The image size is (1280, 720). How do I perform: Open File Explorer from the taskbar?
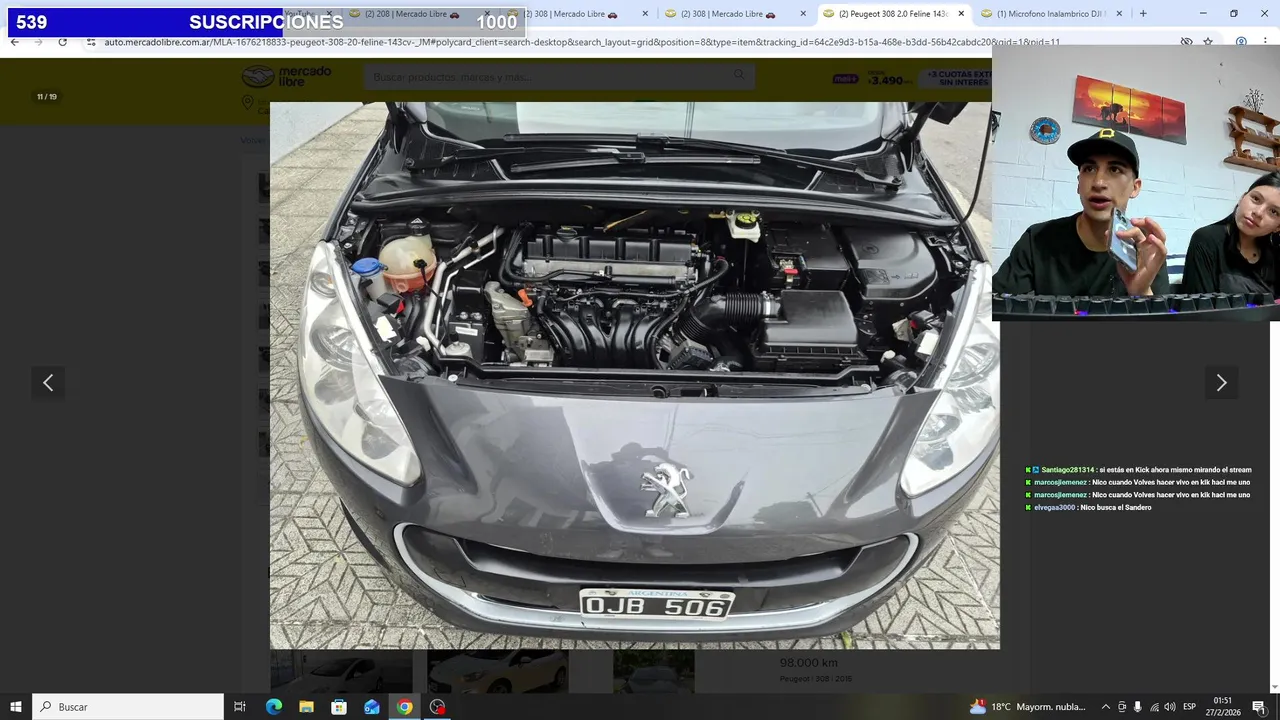tap(306, 707)
